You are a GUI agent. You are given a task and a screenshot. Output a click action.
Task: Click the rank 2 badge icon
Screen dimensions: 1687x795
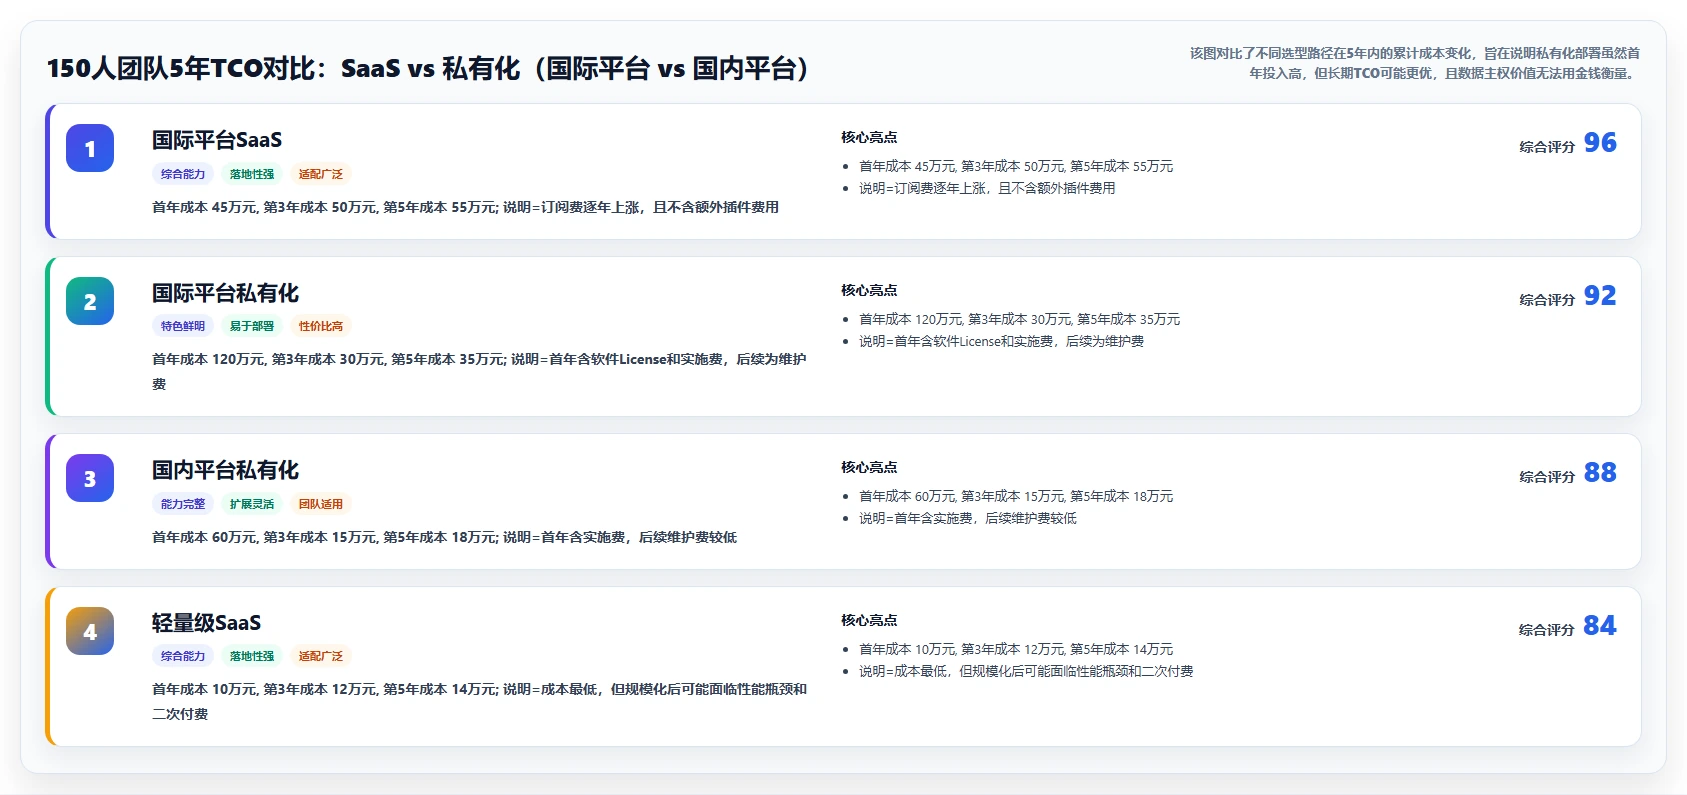90,301
